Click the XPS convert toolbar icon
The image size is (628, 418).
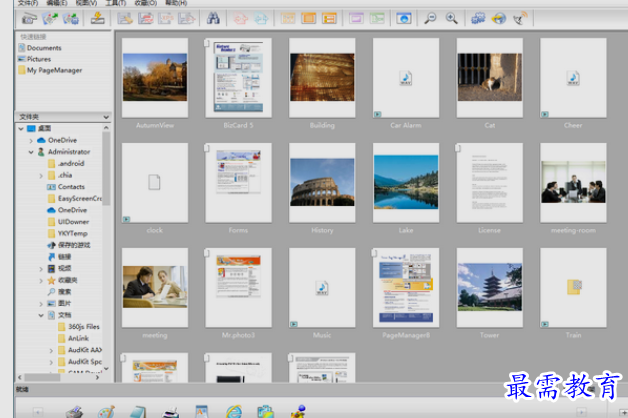pyautogui.click(x=166, y=18)
